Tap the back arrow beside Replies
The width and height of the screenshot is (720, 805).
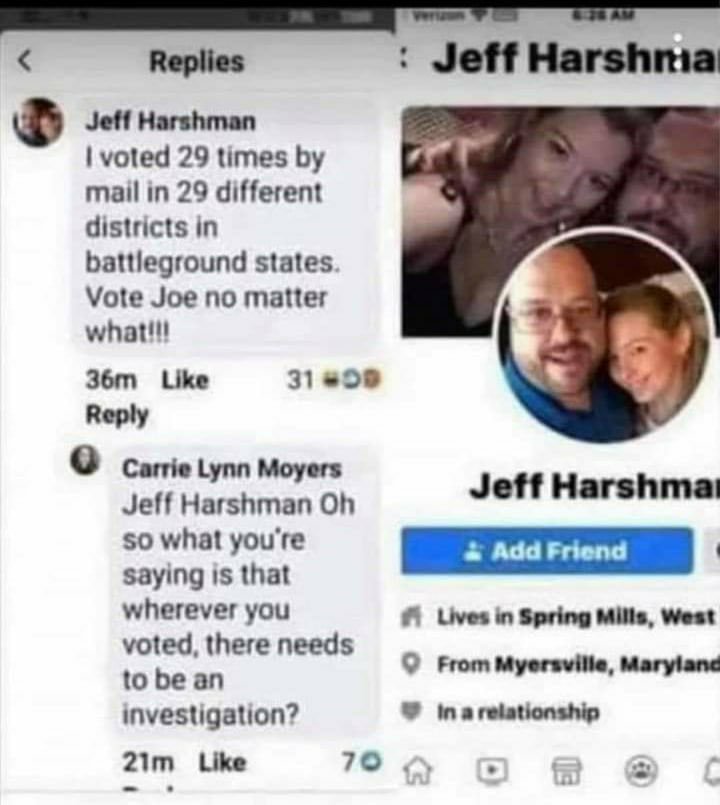click(25, 61)
